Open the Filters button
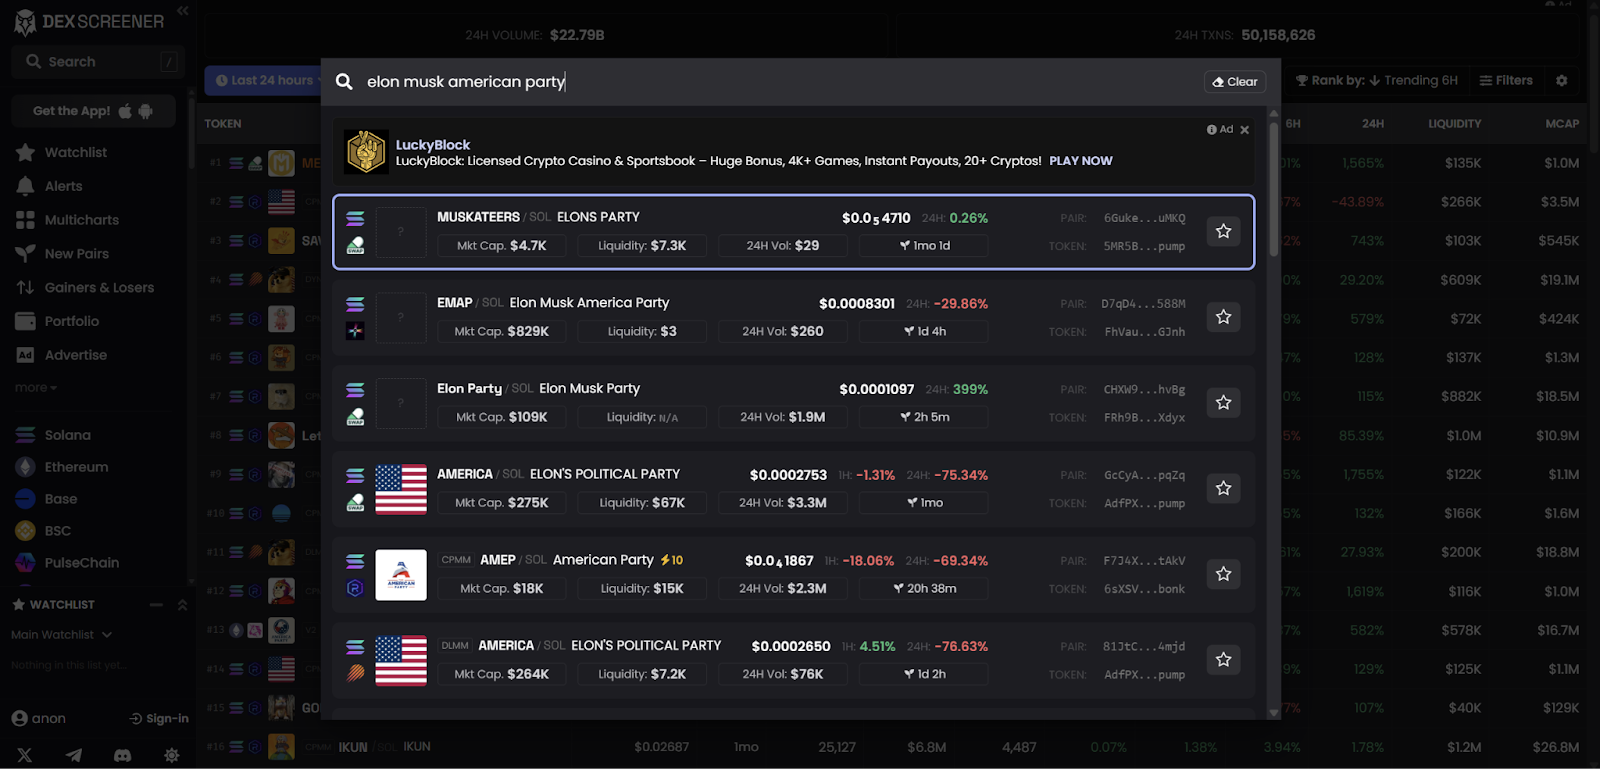This screenshot has height=769, width=1600. (x=1506, y=81)
